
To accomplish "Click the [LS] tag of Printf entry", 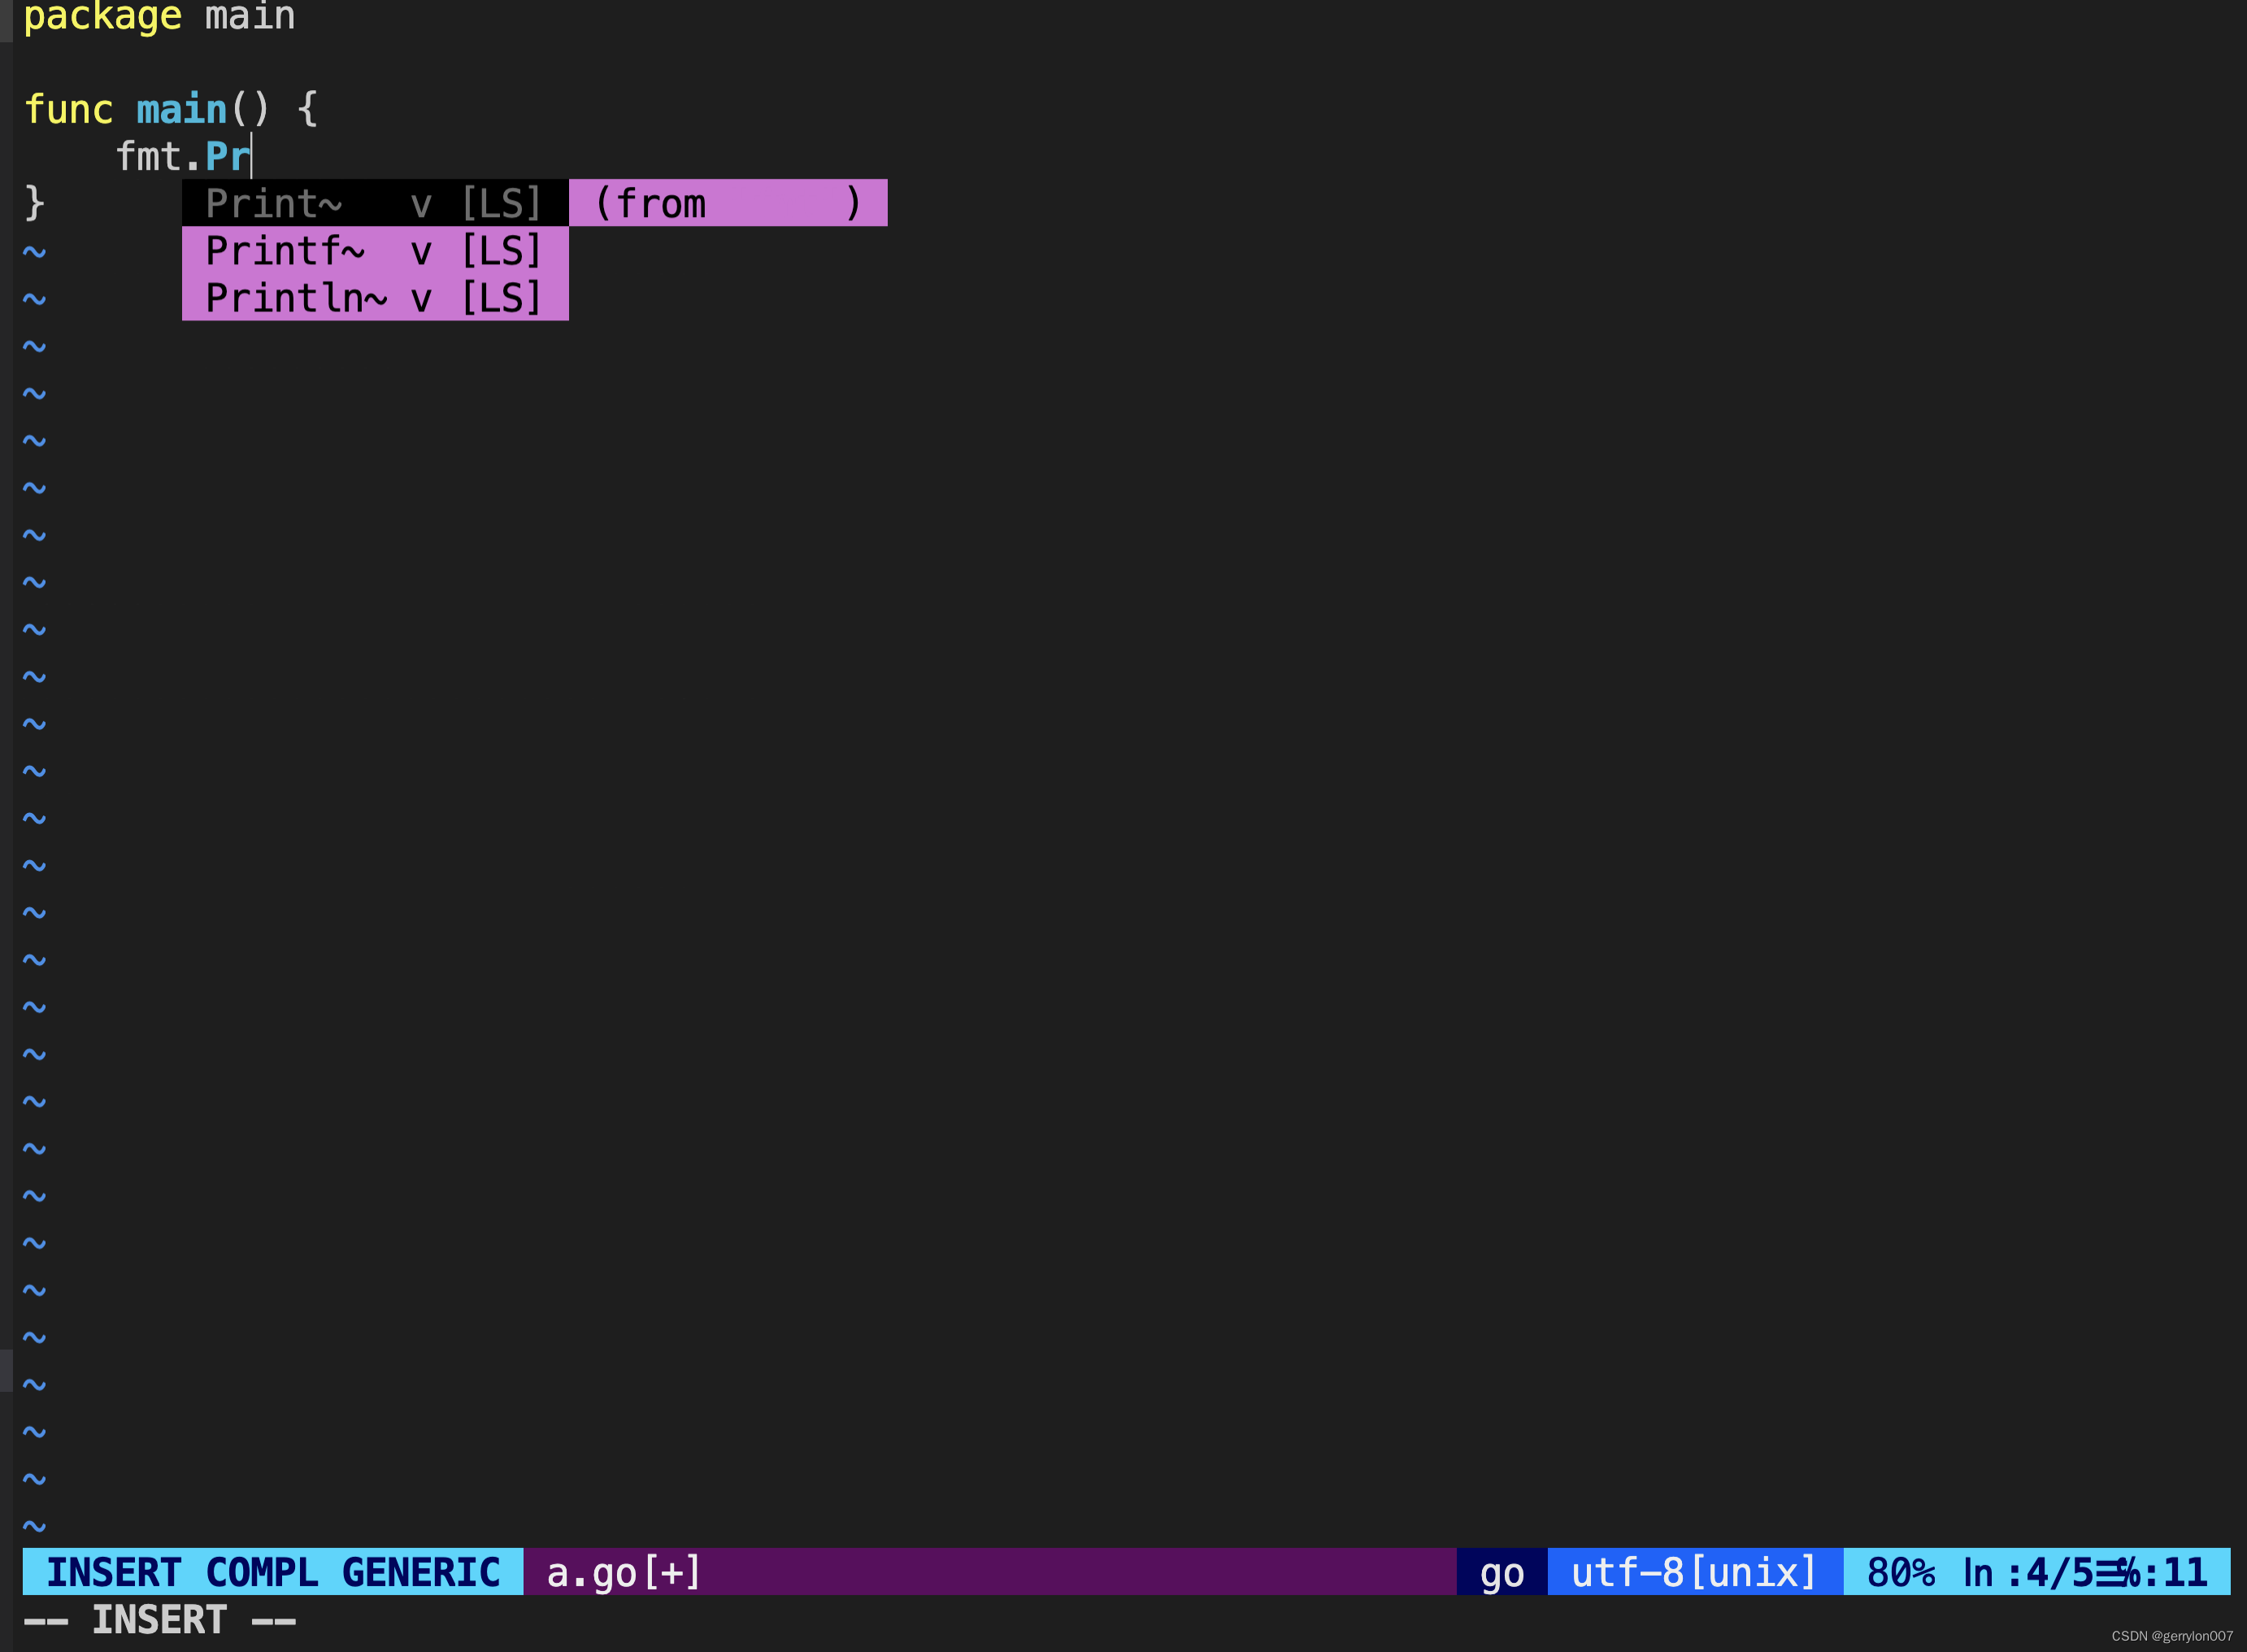I will (x=501, y=250).
